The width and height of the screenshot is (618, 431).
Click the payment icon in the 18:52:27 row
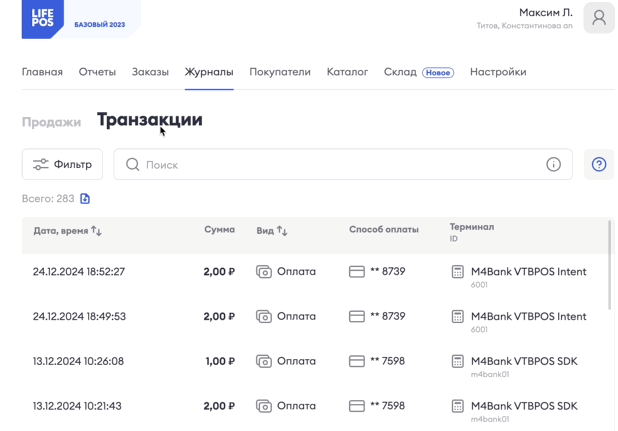pos(264,271)
